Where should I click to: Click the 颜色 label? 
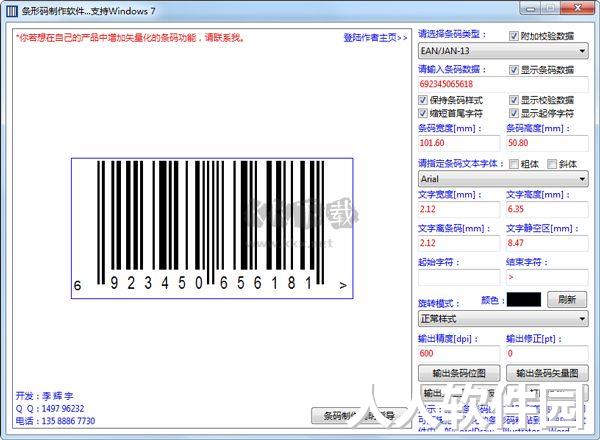492,300
